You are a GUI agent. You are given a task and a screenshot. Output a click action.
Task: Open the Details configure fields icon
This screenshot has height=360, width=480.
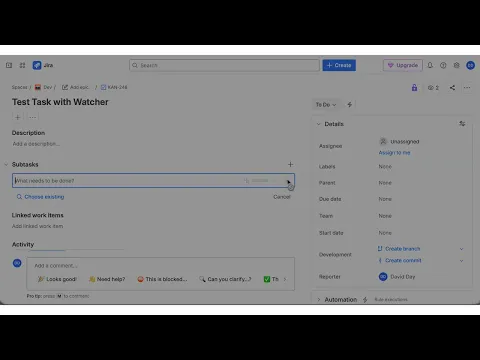tap(462, 124)
